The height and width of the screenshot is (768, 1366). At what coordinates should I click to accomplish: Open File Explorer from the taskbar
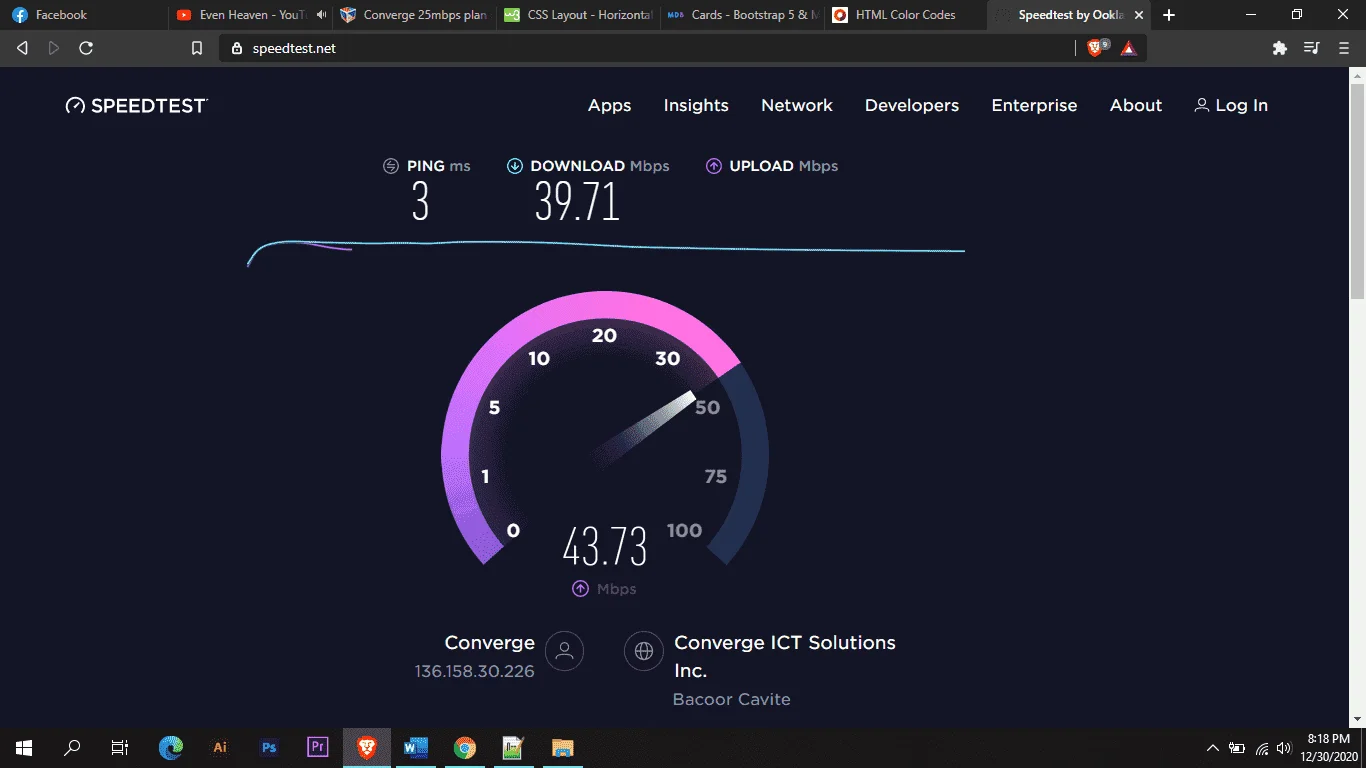click(x=563, y=747)
